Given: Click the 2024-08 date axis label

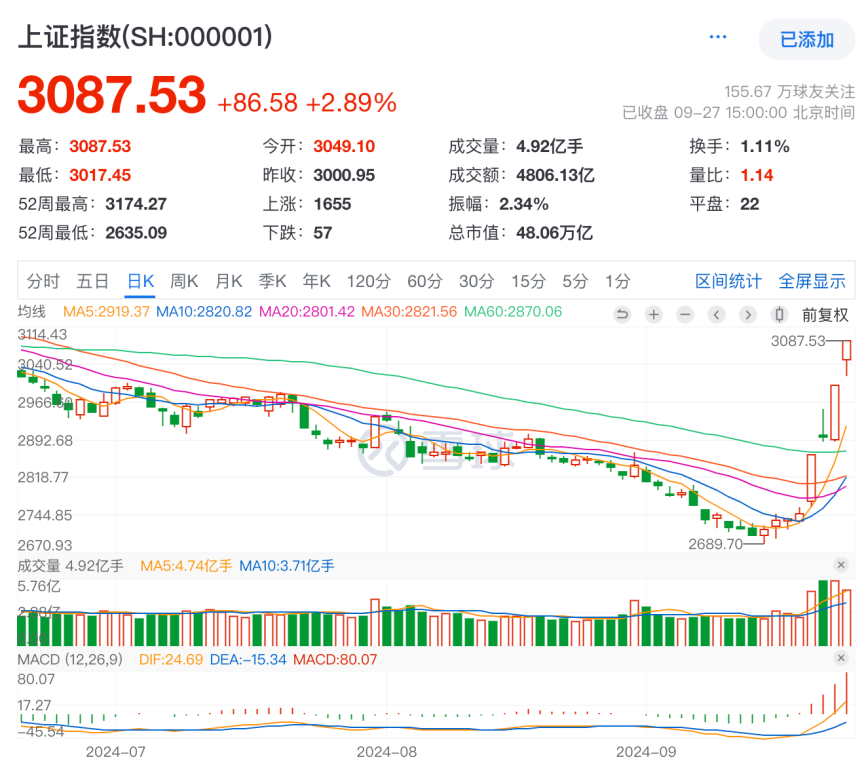Looking at the screenshot, I should coord(387,752).
